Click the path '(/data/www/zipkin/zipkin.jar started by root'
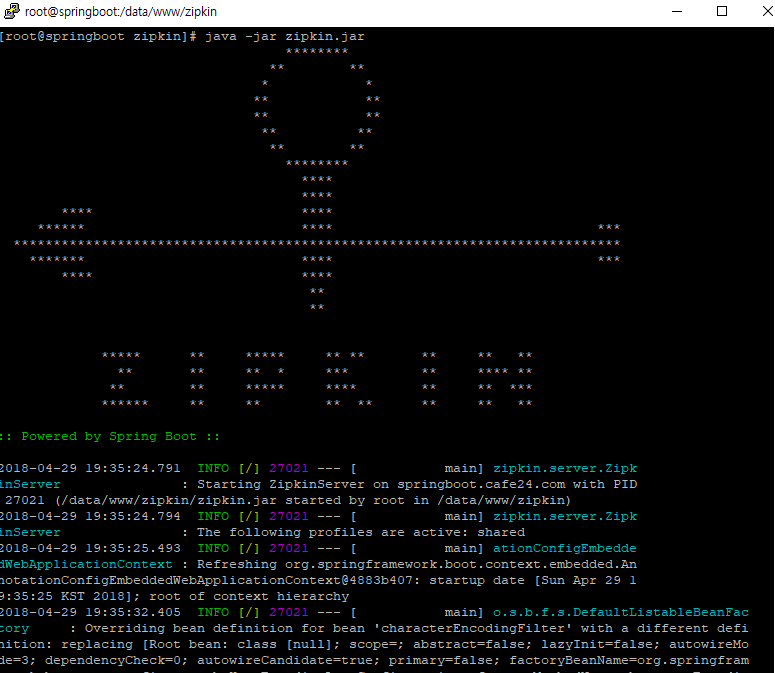 pyautogui.click(x=231, y=501)
